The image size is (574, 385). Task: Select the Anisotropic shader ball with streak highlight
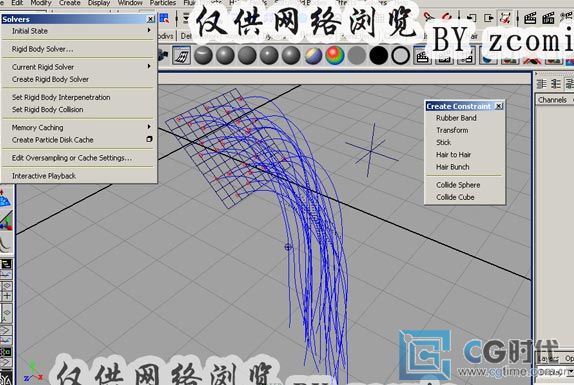coord(204,56)
